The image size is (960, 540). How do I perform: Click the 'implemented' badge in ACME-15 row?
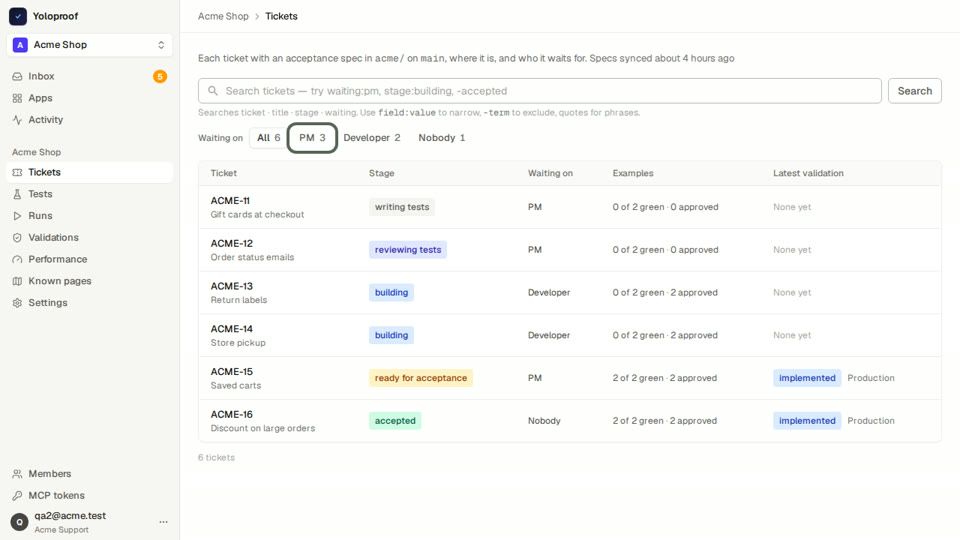807,378
